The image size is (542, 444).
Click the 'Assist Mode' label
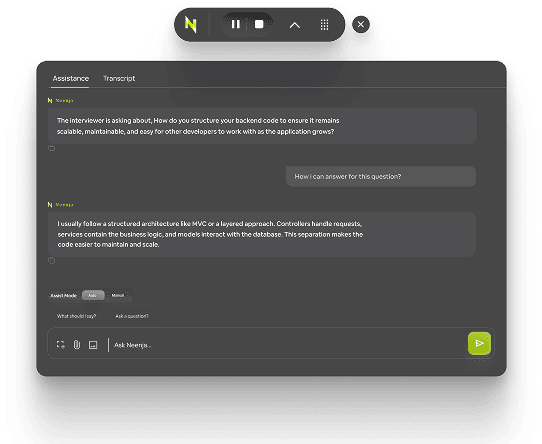pyautogui.click(x=63, y=296)
